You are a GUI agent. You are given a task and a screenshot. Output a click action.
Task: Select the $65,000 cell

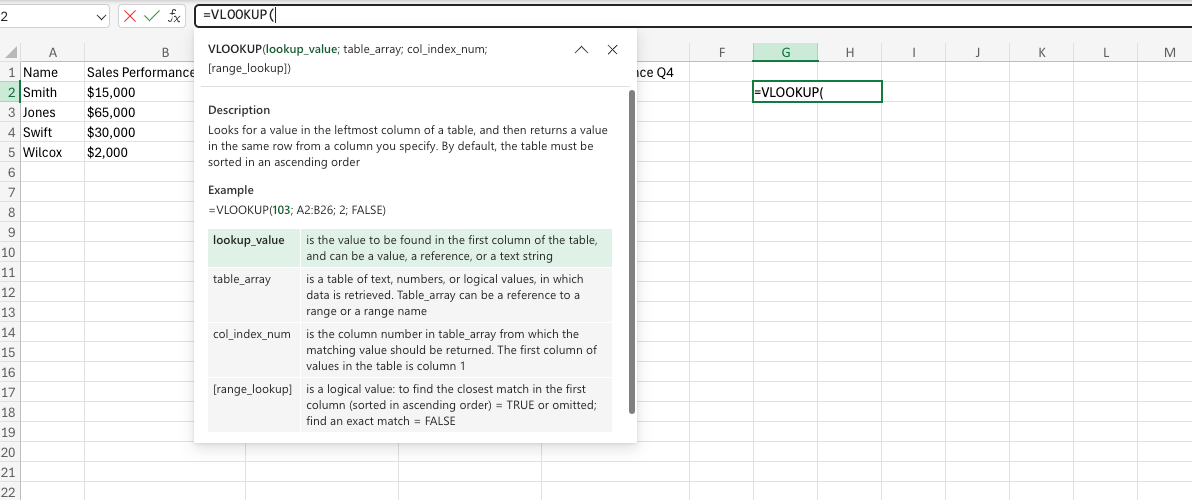coord(140,112)
